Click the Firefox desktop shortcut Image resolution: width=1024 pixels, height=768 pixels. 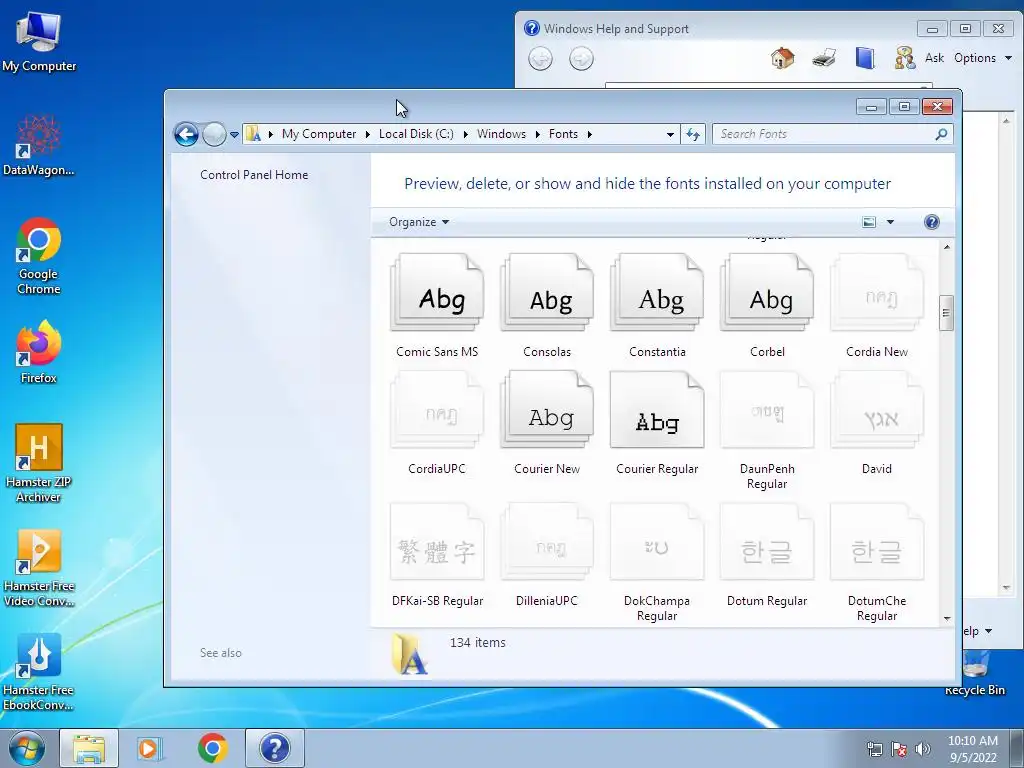click(39, 353)
